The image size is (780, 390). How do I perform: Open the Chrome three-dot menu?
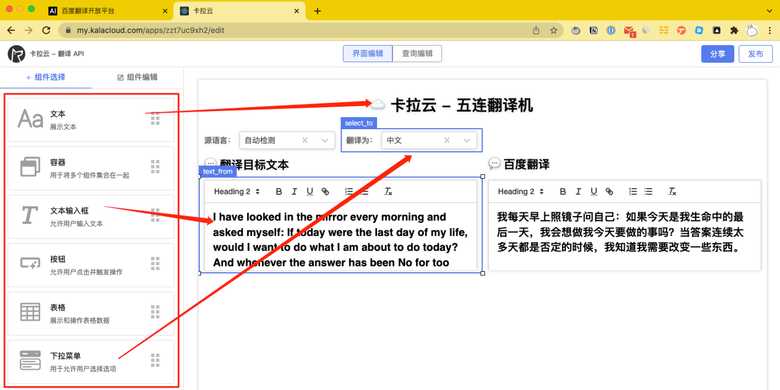pyautogui.click(x=769, y=30)
